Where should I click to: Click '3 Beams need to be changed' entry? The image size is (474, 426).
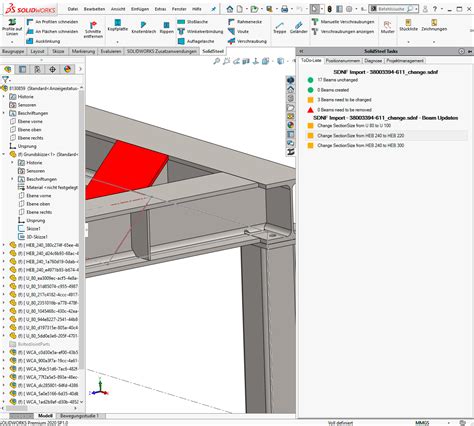(x=344, y=100)
